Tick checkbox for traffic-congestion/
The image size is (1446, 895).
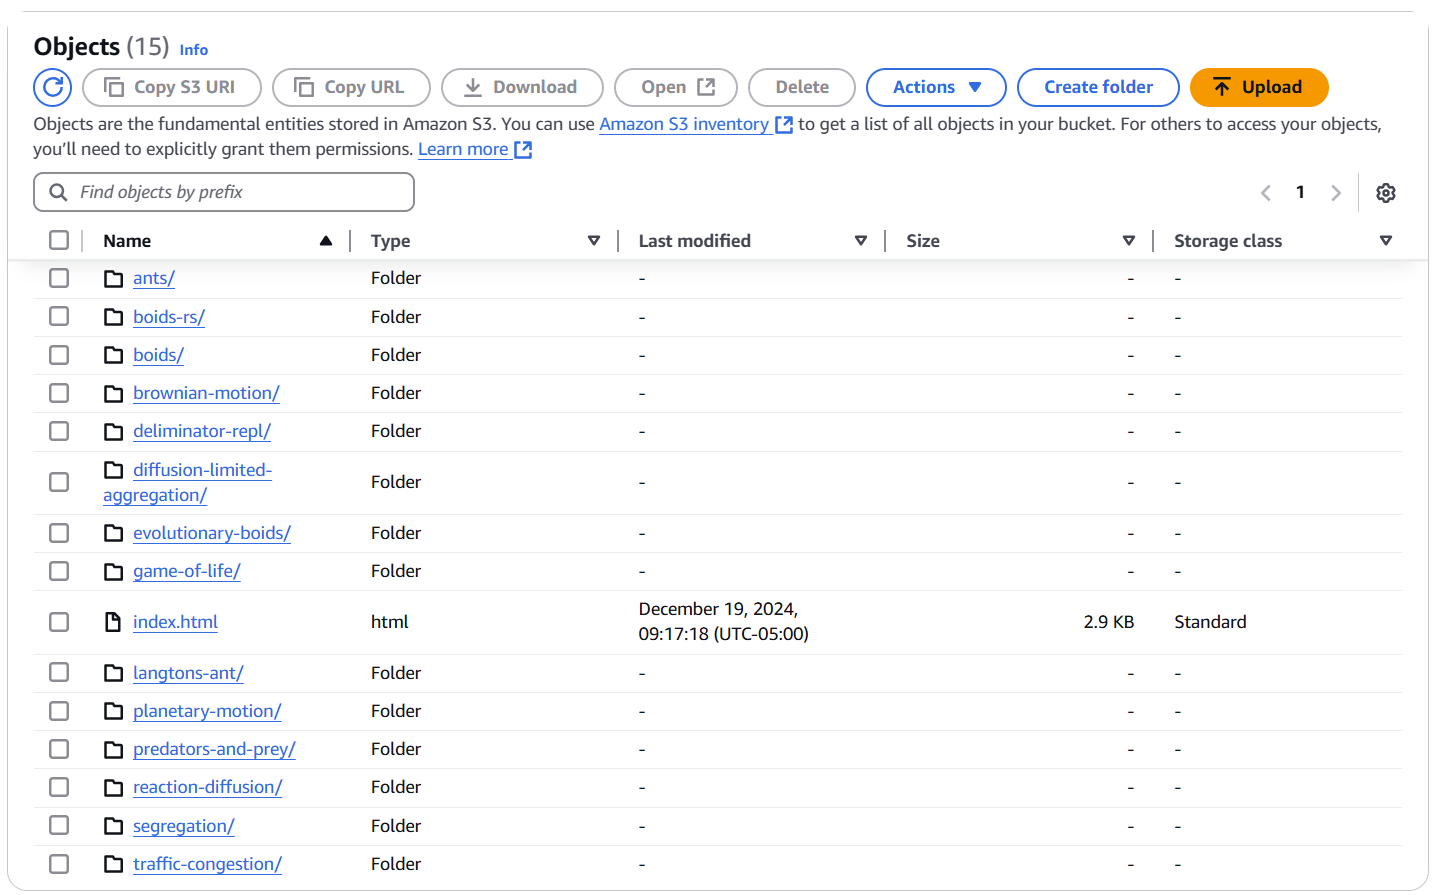click(x=59, y=864)
